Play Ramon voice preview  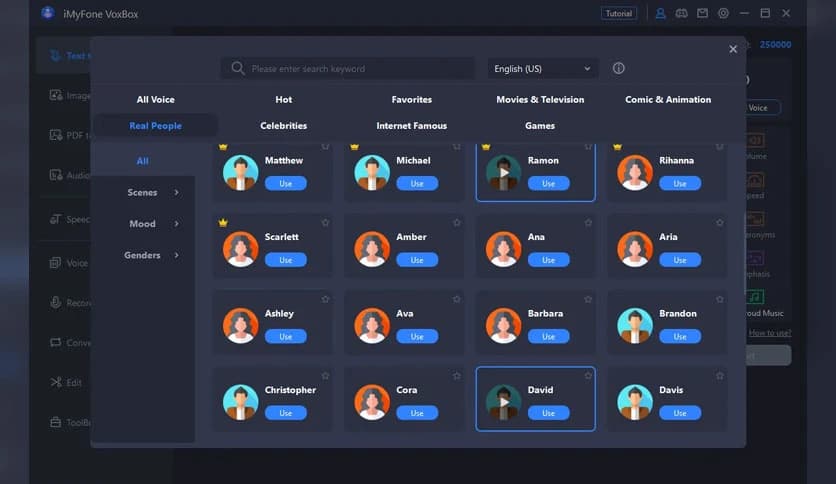(x=503, y=173)
